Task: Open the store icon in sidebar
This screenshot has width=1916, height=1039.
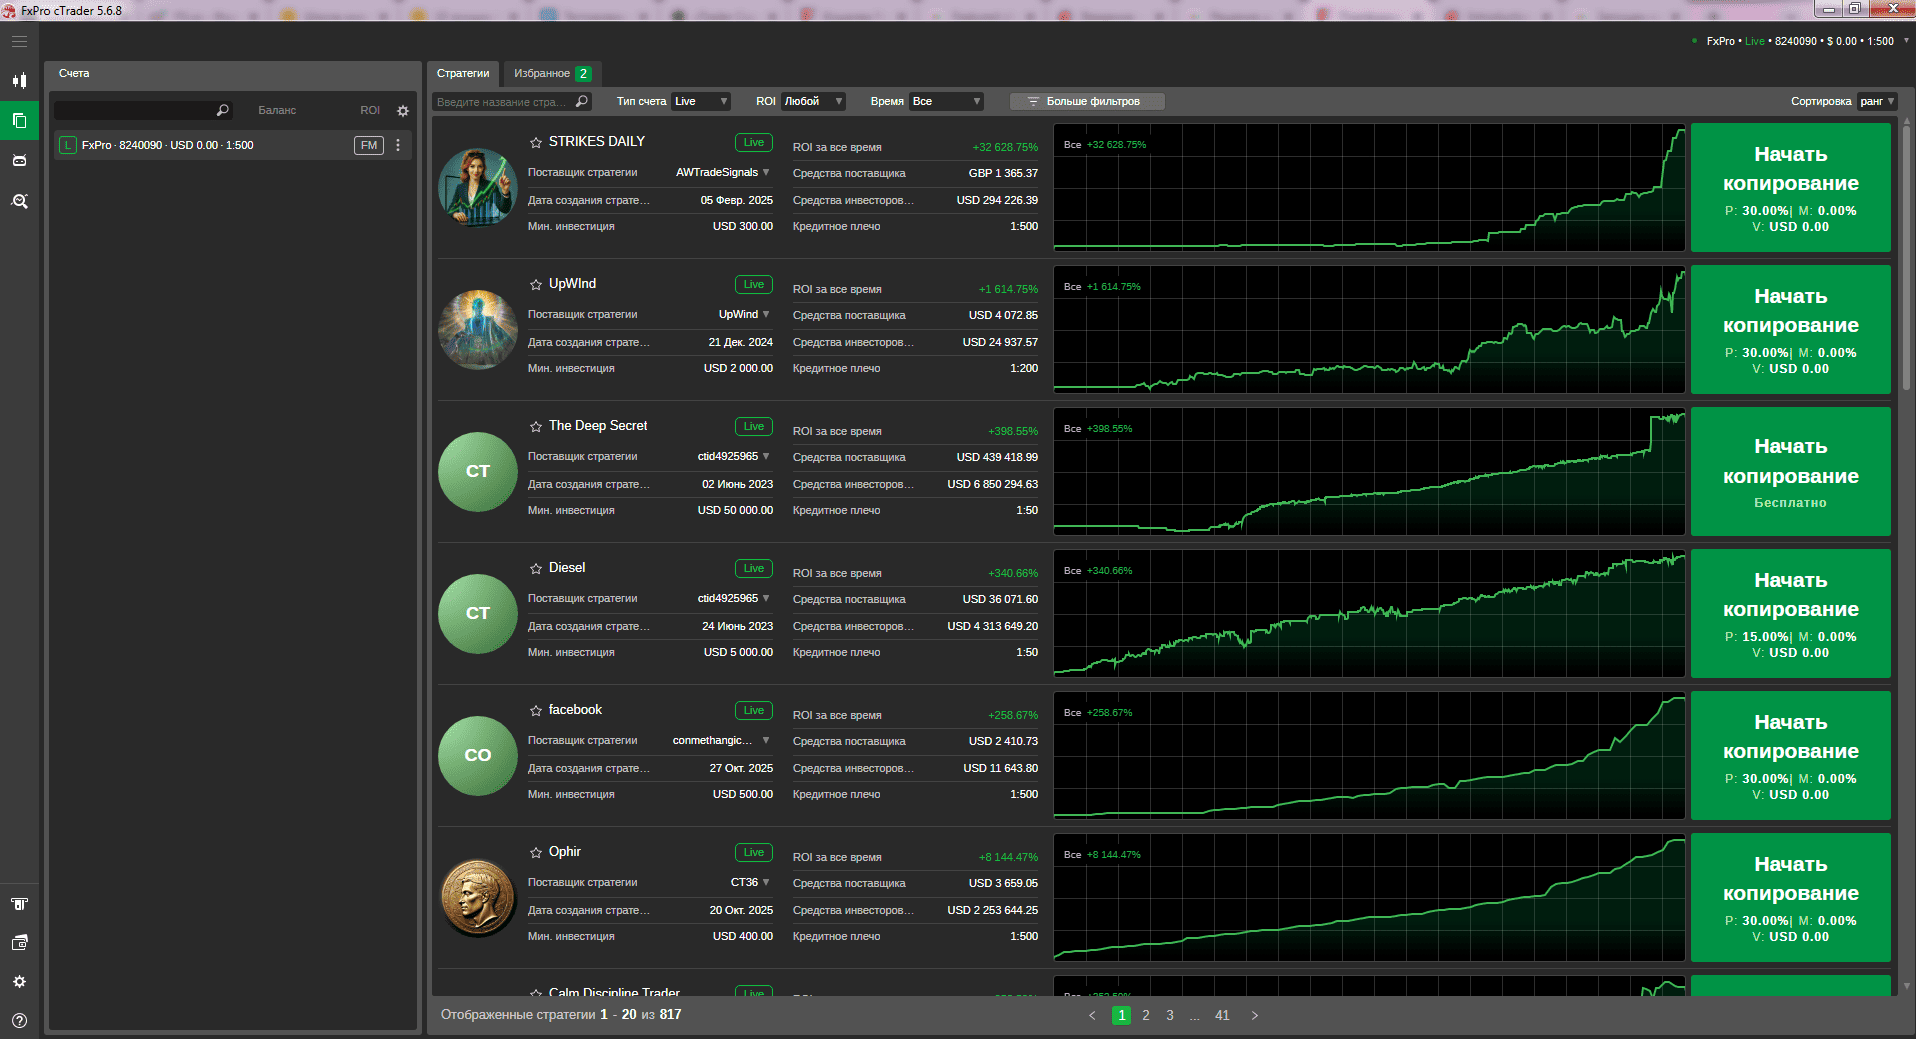Action: click(x=19, y=904)
